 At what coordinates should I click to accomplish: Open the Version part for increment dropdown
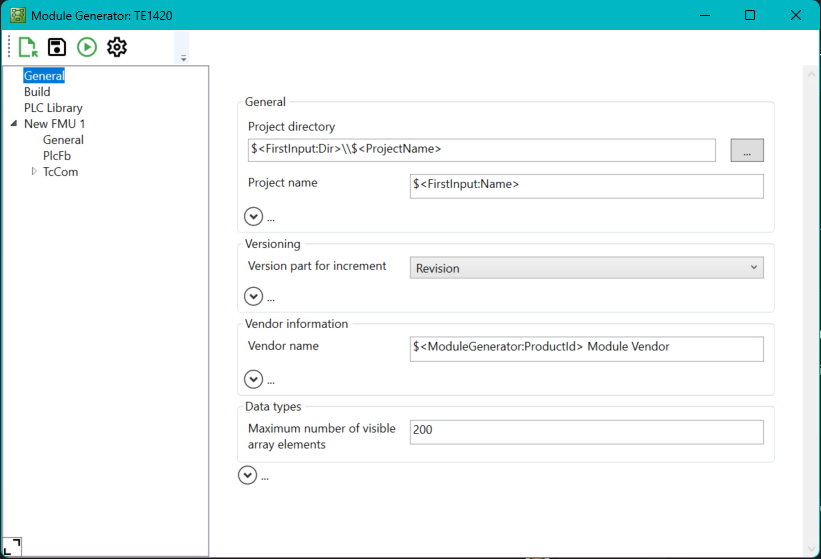(x=586, y=268)
